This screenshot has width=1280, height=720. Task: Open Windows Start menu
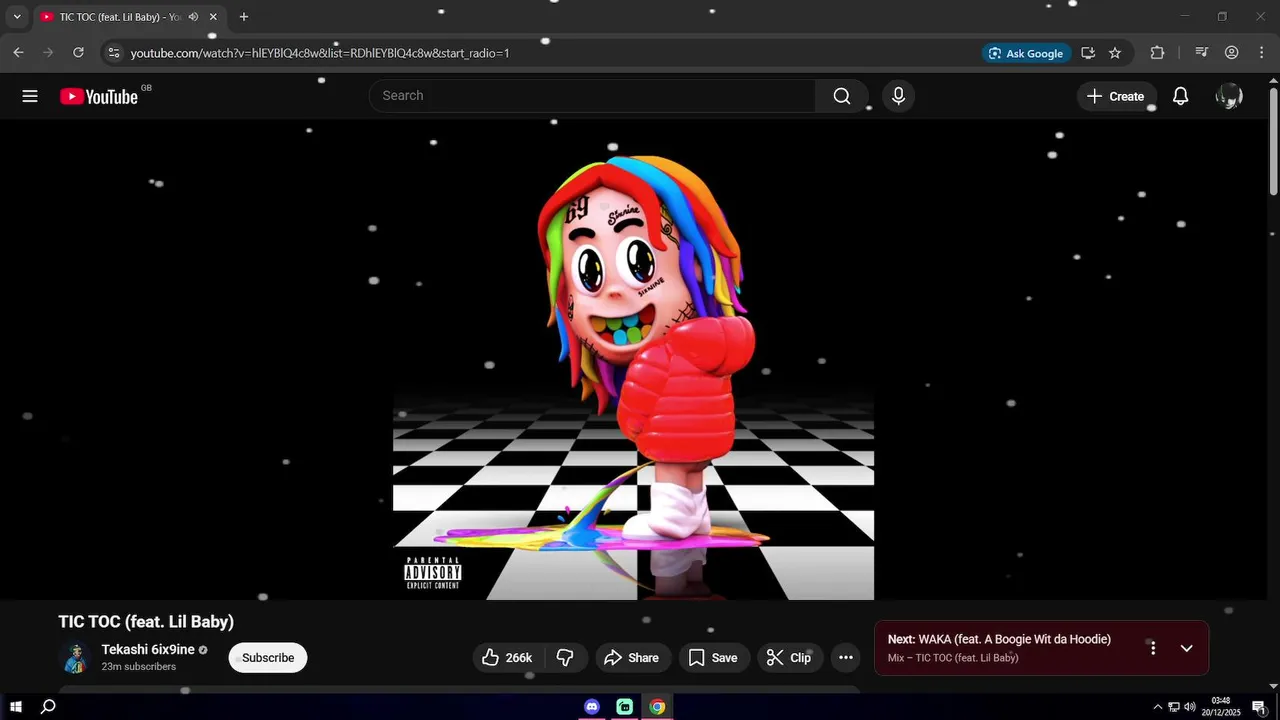tap(16, 707)
